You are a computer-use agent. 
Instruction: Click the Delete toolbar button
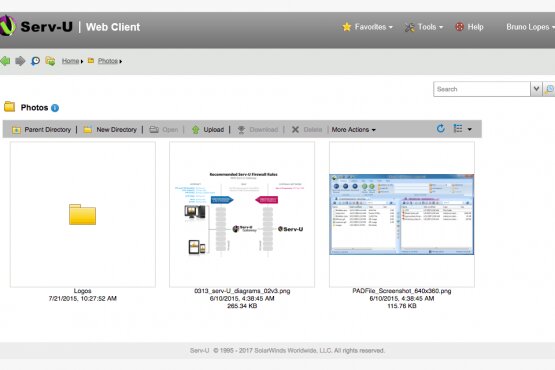(307, 130)
